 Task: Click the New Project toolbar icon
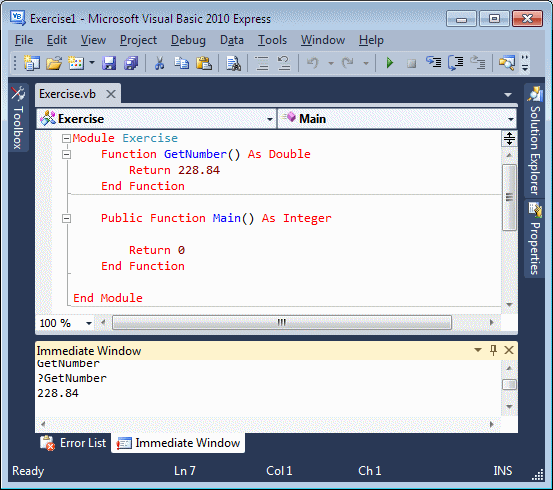click(31, 63)
